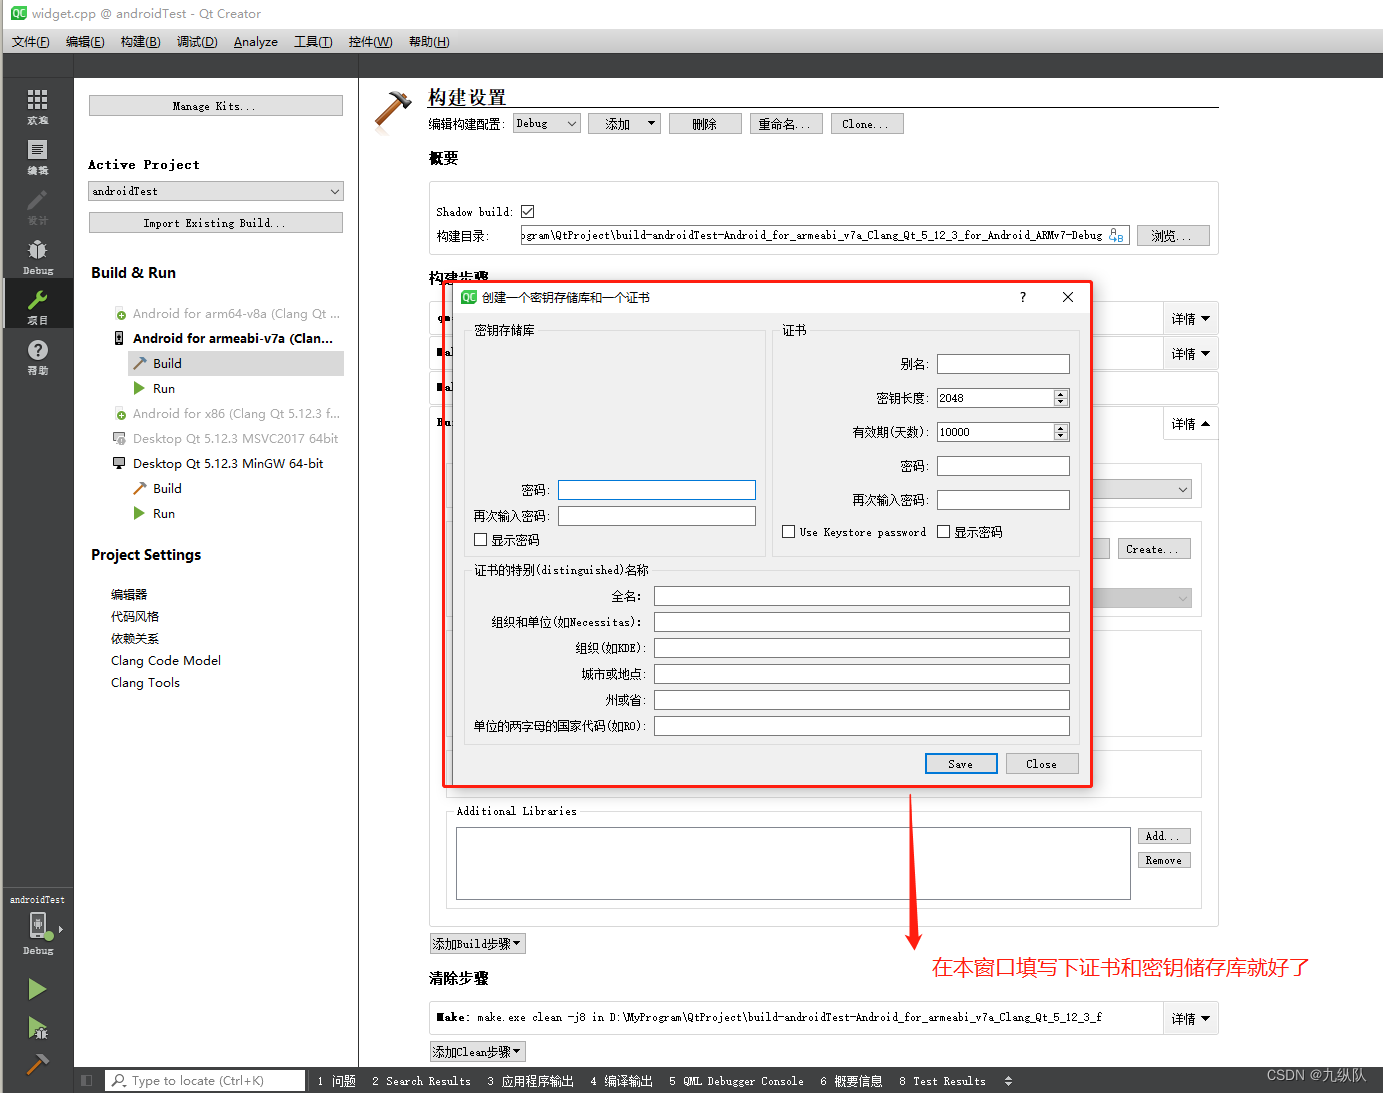Screen dimensions: 1383x1093
Task: Increase key size with stepper up arrow
Action: [1061, 394]
